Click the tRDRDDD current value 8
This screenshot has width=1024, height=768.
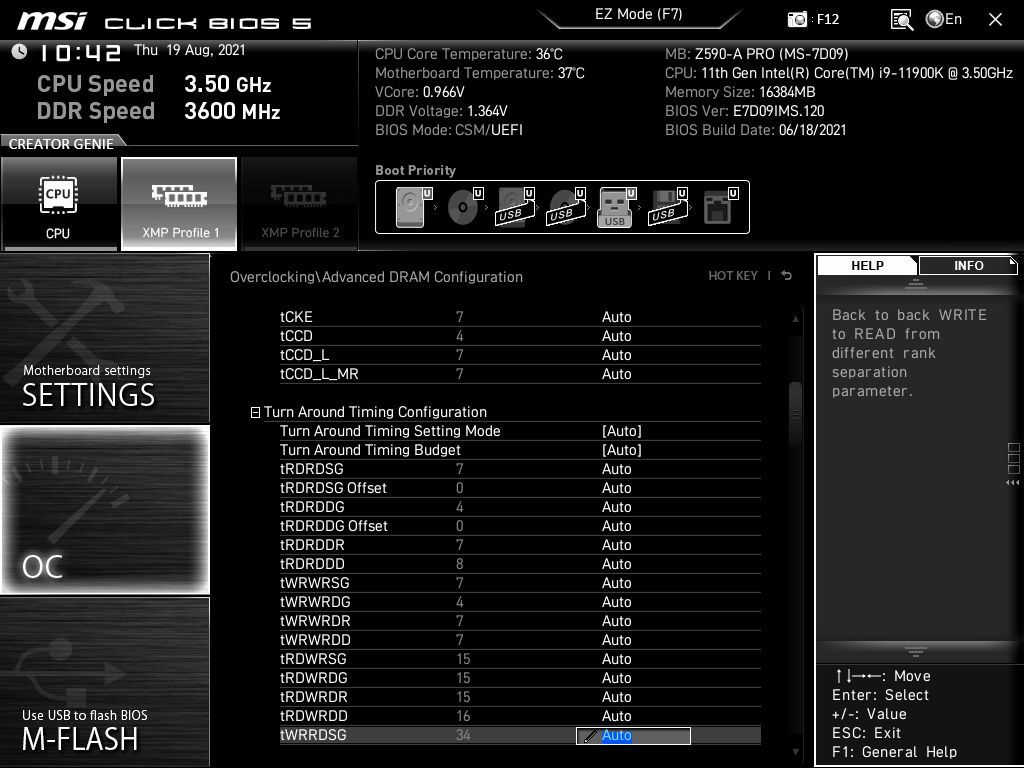(x=460, y=564)
